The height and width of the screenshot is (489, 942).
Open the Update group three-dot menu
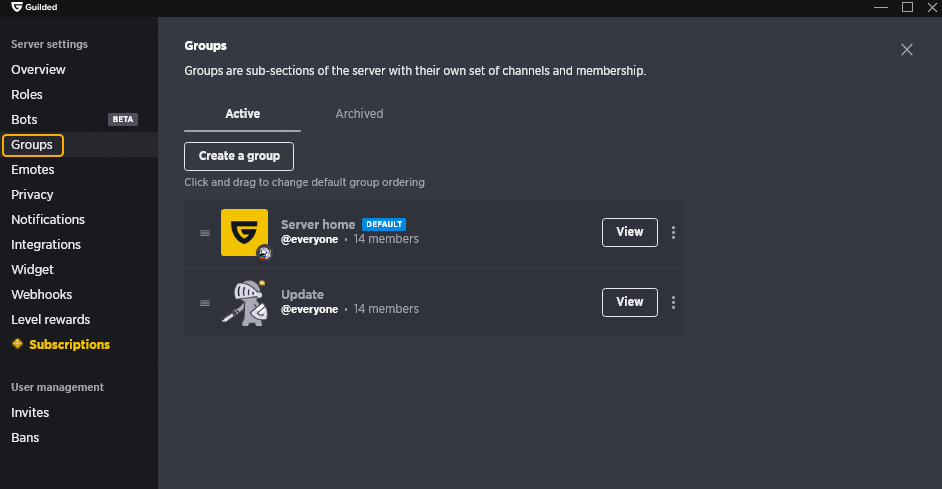pos(673,303)
